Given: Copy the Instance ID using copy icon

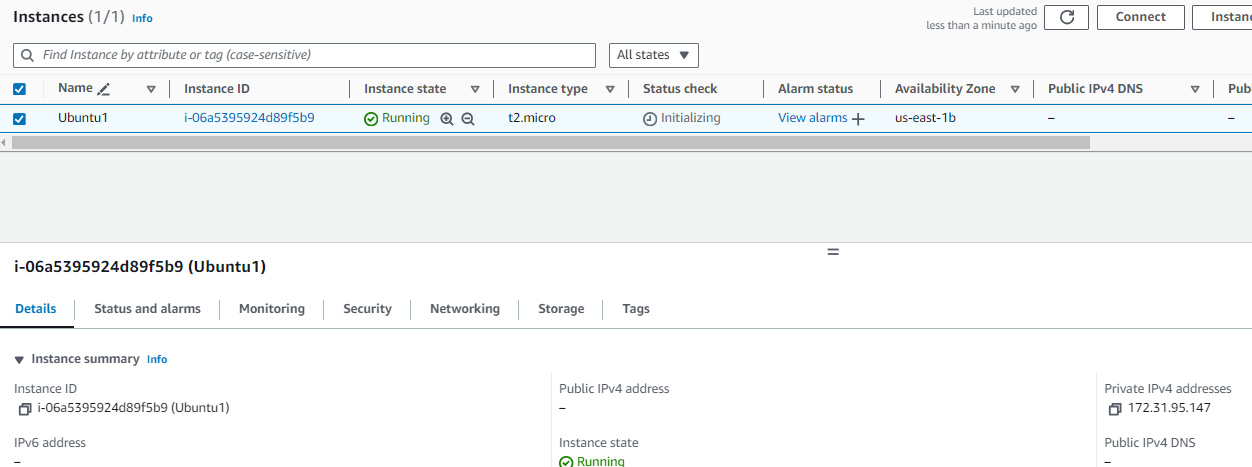Looking at the screenshot, I should click(x=25, y=409).
